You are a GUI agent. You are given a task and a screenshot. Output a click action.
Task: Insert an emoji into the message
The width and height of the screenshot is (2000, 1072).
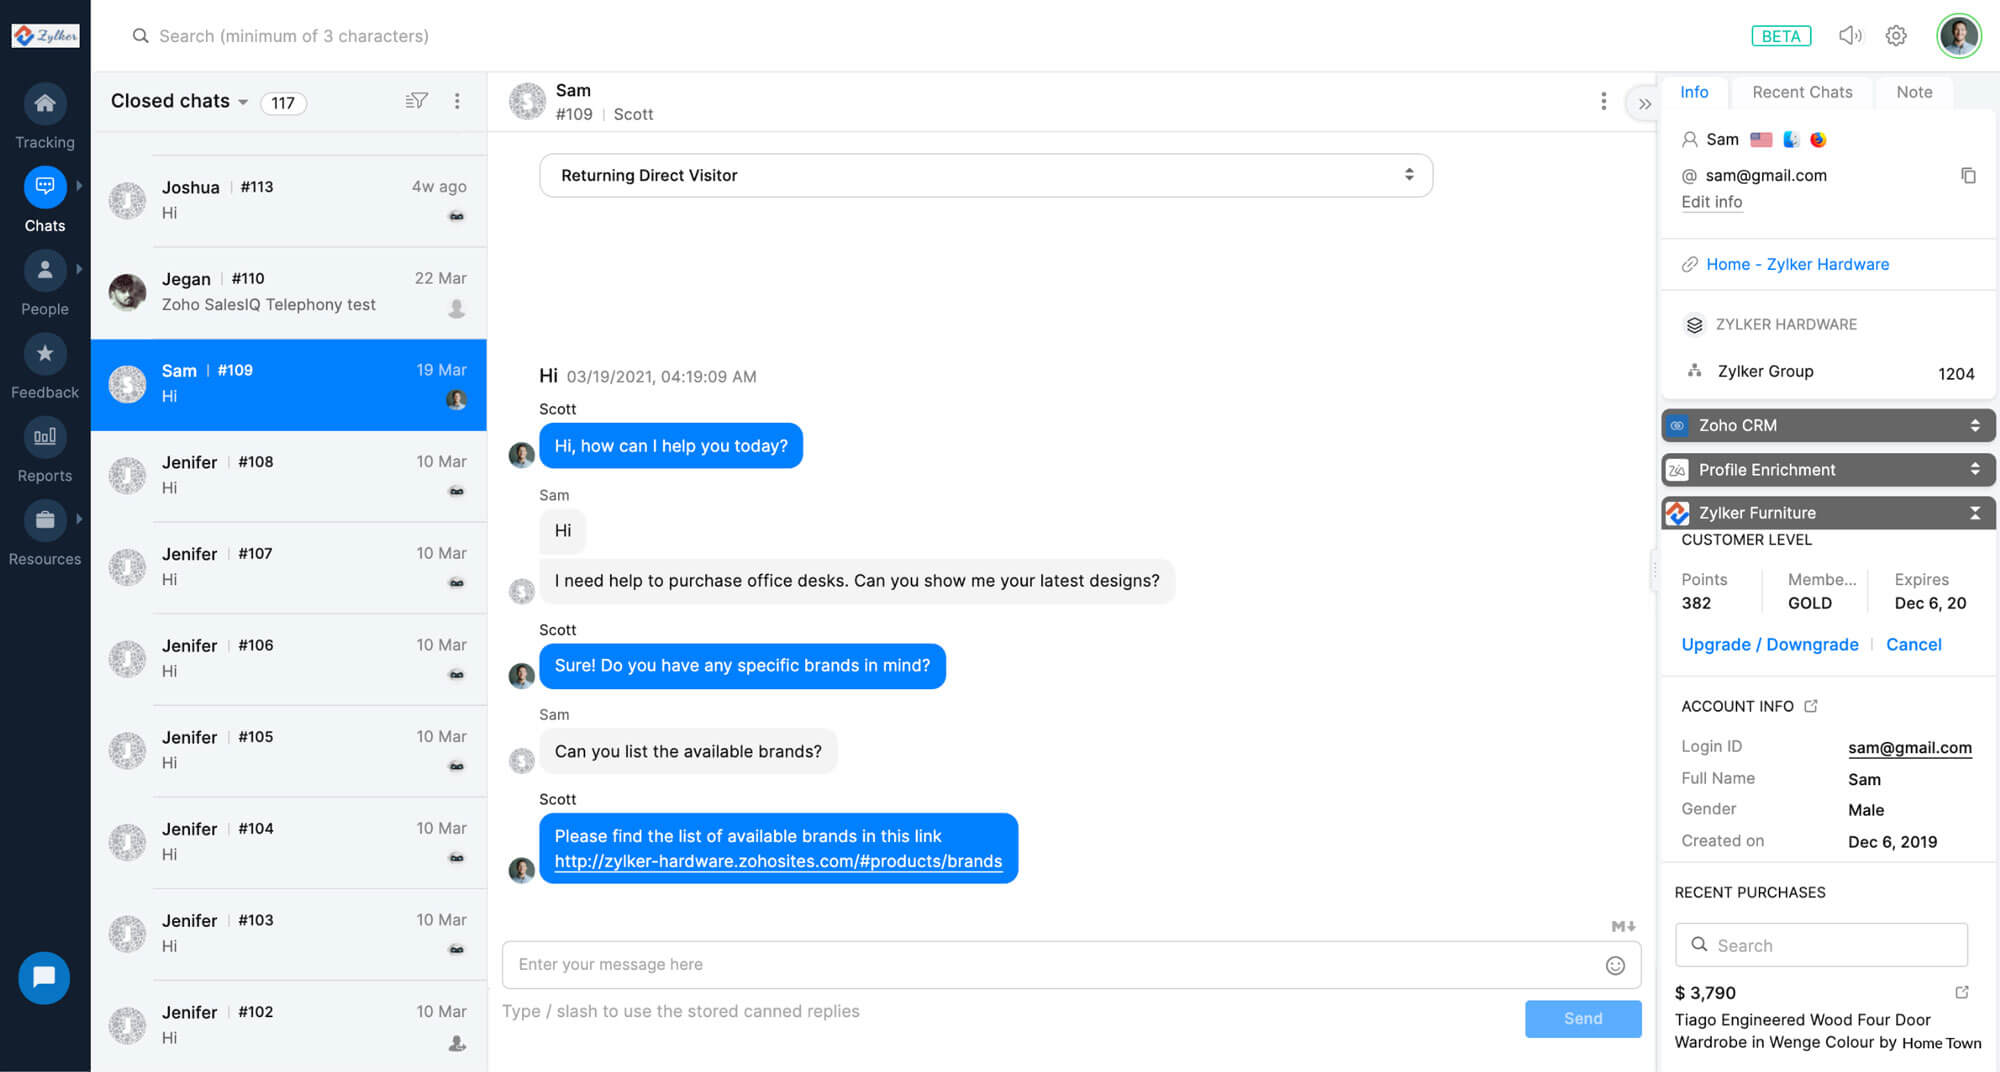1615,966
